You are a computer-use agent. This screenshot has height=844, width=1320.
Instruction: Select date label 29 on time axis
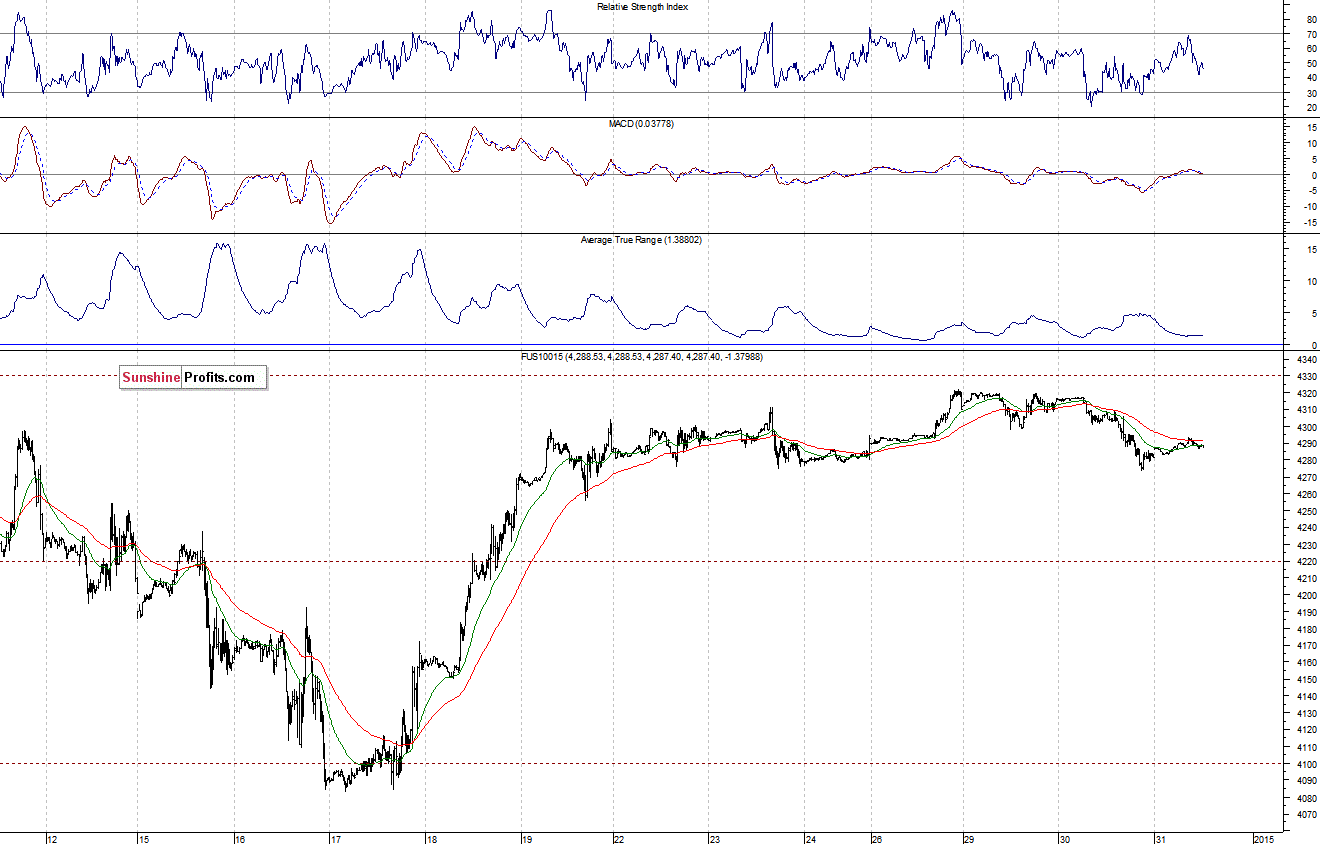(x=968, y=838)
